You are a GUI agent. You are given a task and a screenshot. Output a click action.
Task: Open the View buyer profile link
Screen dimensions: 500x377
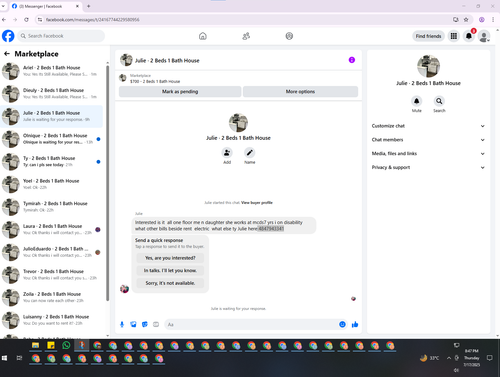(x=257, y=203)
